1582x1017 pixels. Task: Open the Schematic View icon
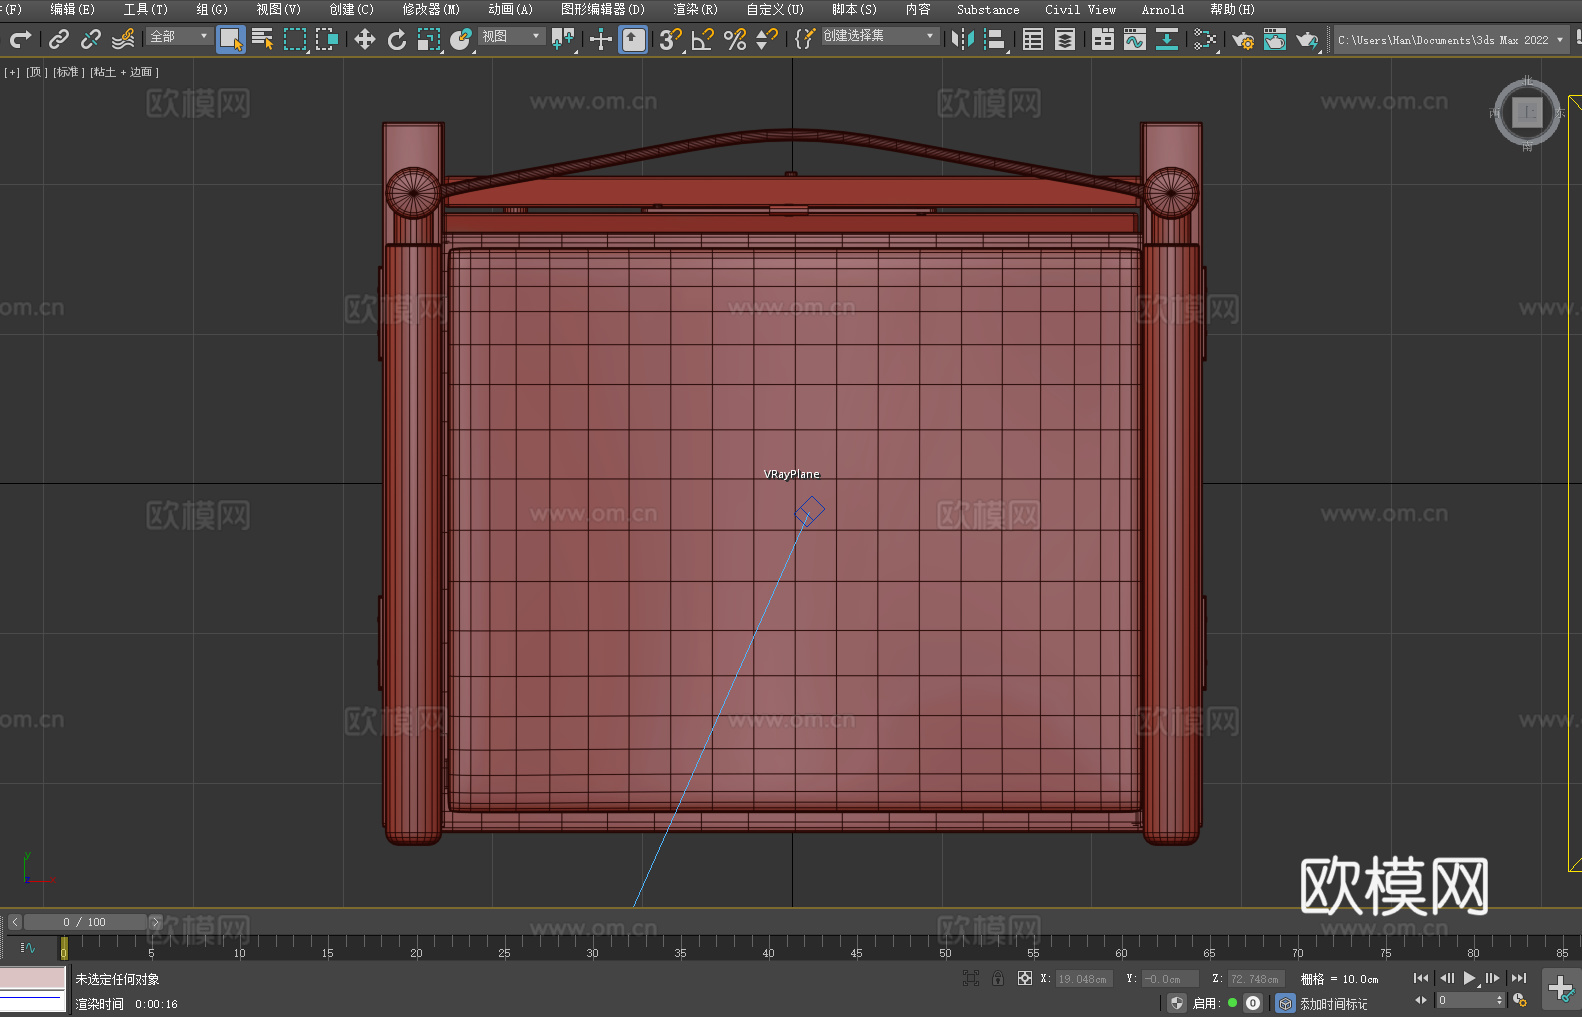[1167, 39]
